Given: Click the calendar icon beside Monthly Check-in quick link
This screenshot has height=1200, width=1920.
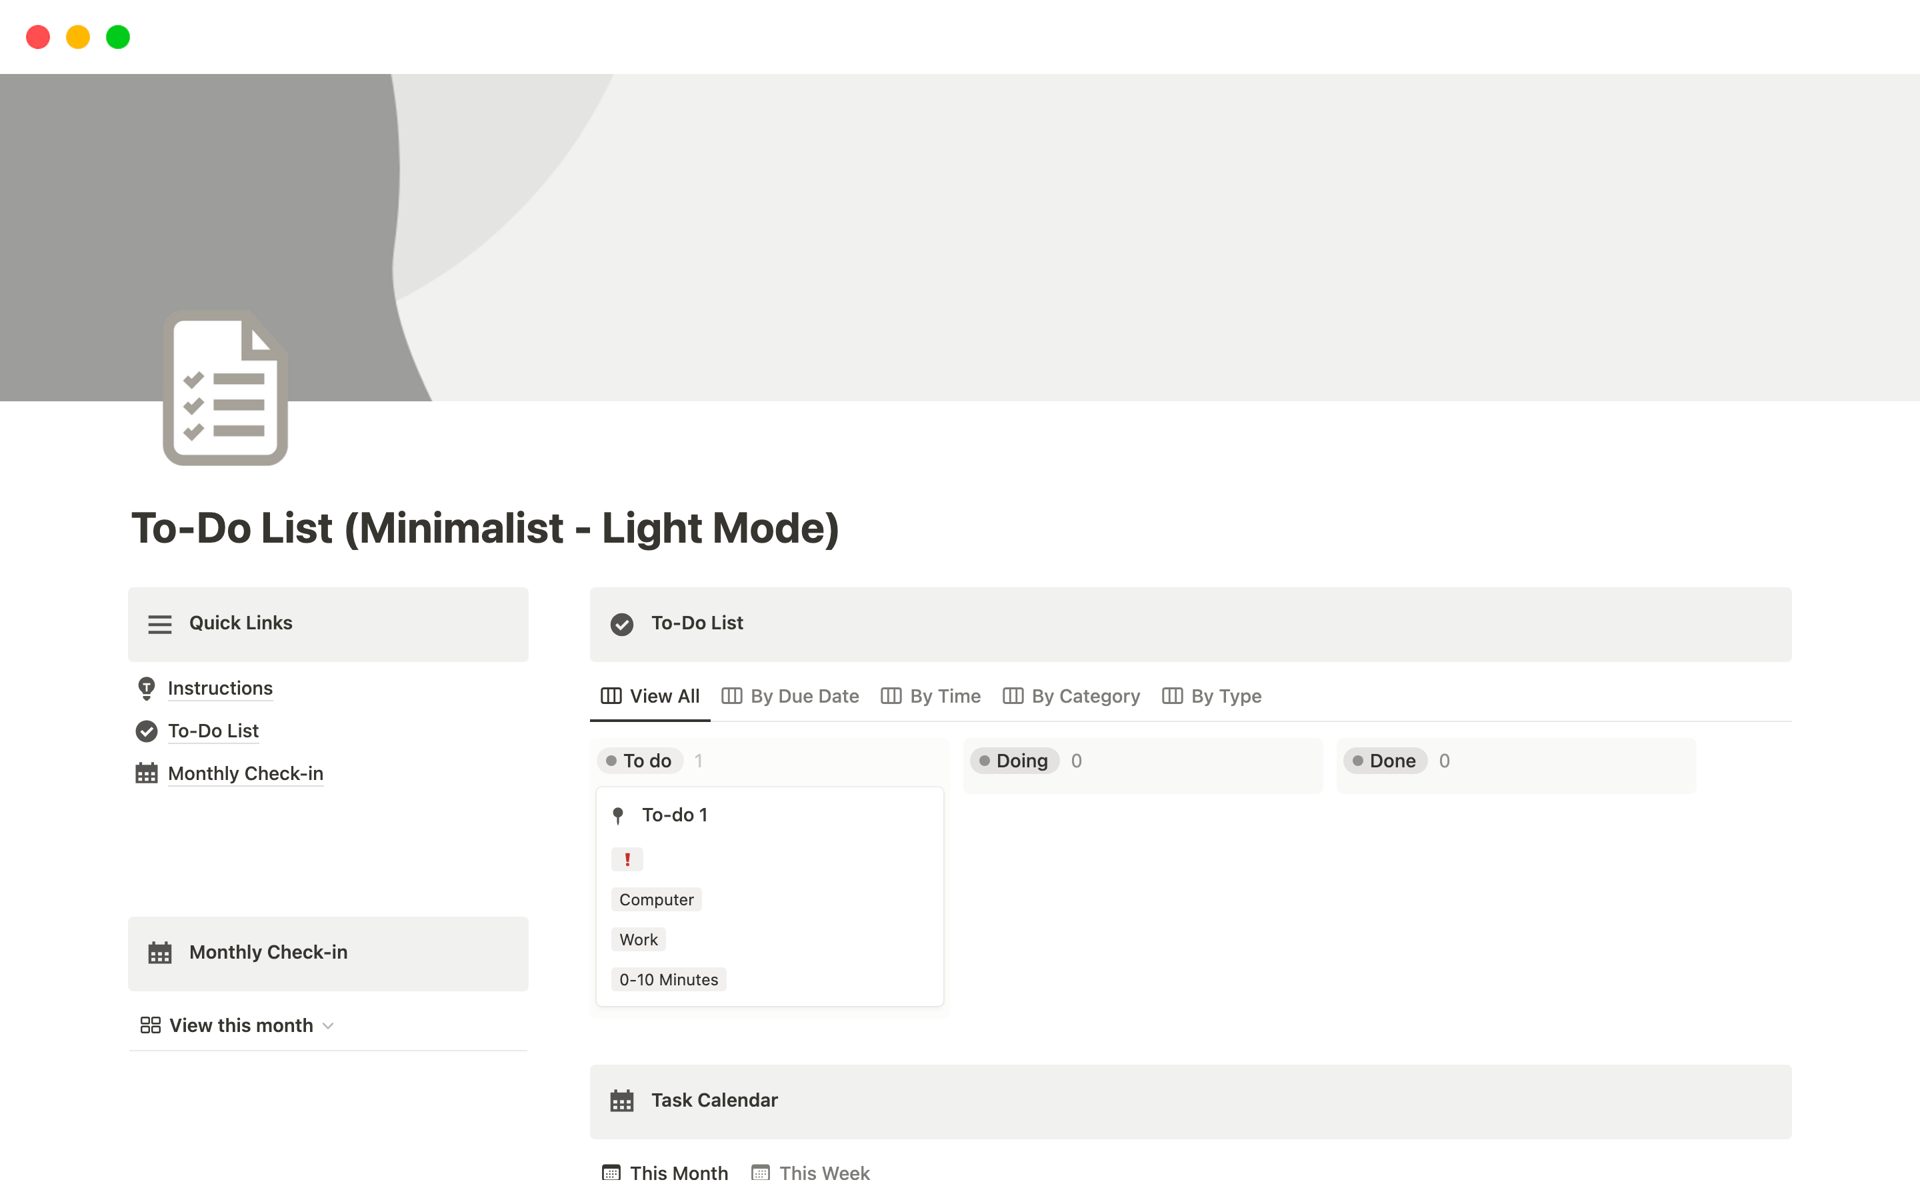Looking at the screenshot, I should [x=146, y=773].
